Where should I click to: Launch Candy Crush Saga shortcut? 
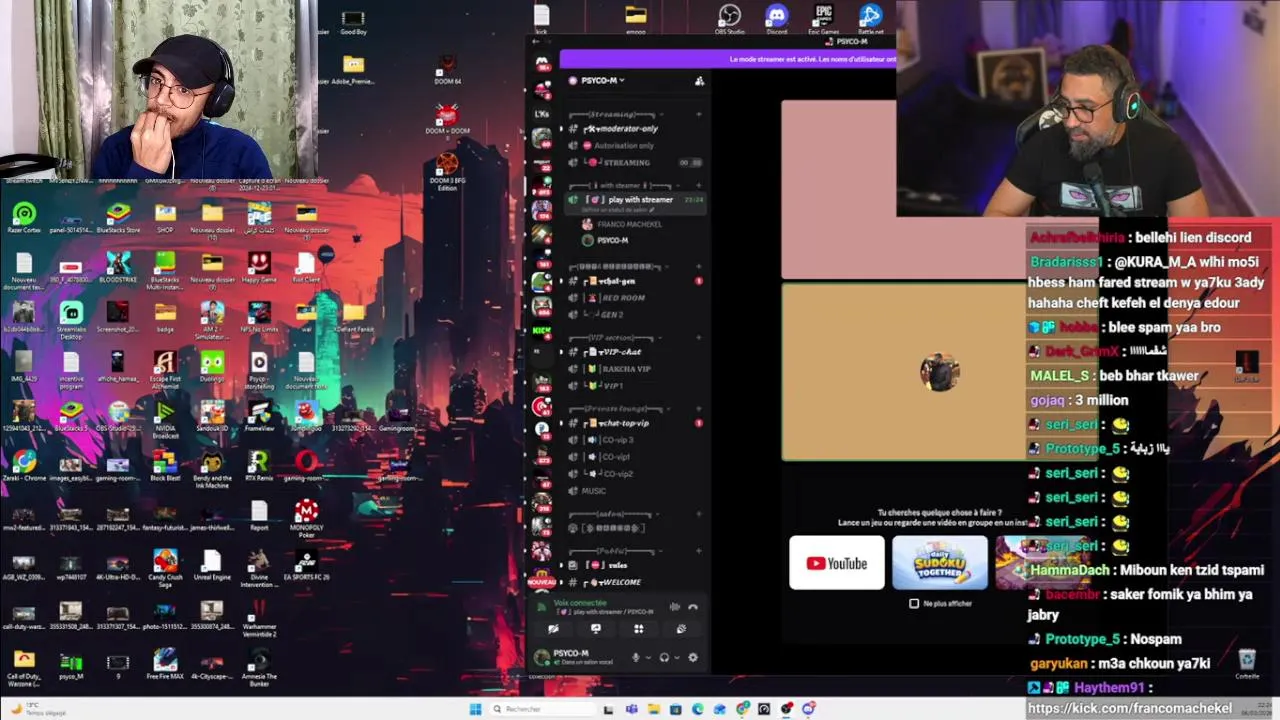click(165, 566)
